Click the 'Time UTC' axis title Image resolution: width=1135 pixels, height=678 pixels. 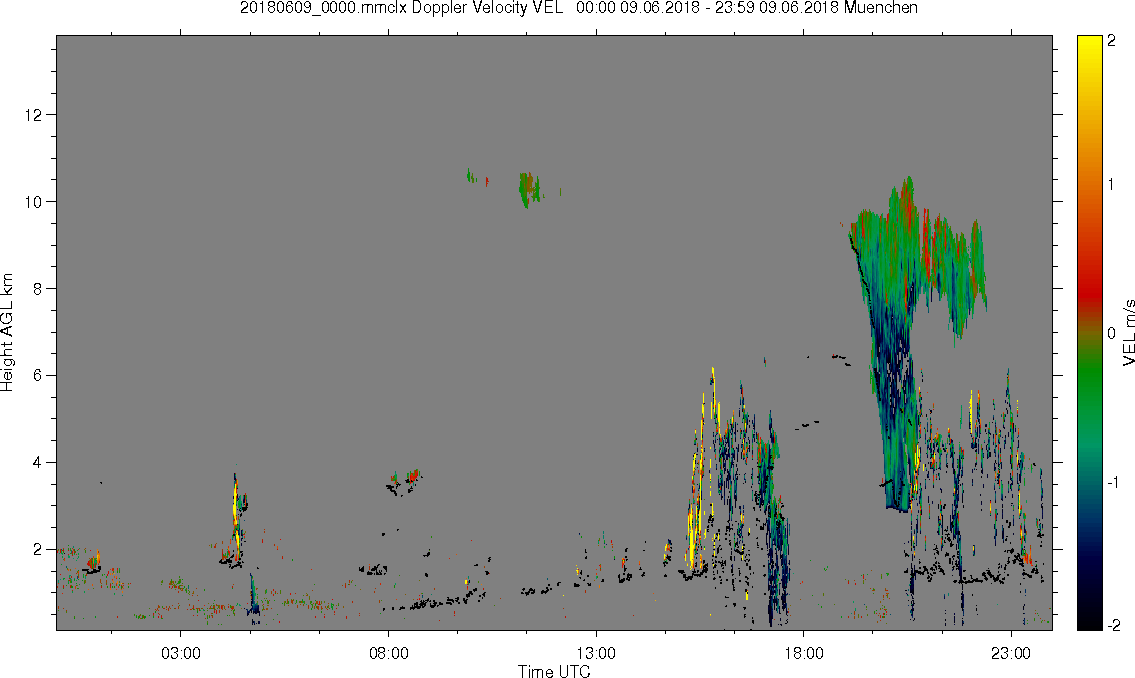[554, 671]
